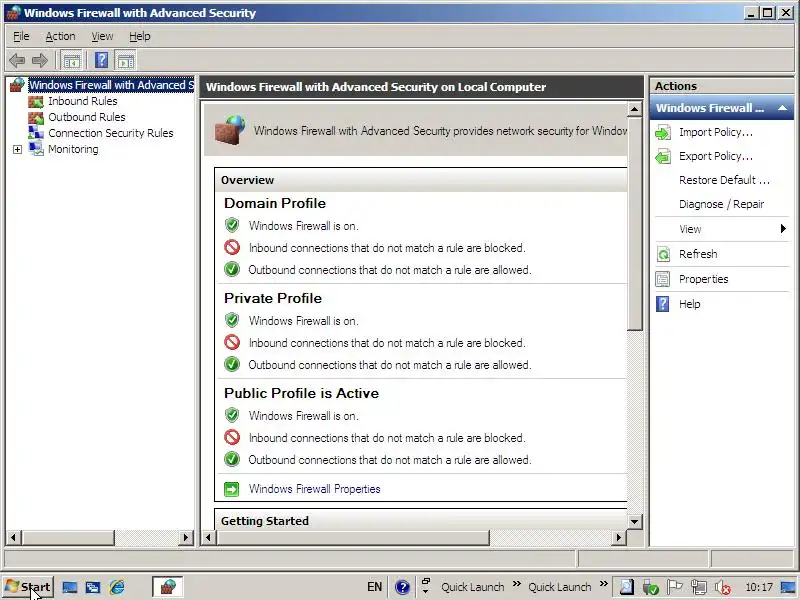Click Import Policy in Actions pane

point(716,132)
